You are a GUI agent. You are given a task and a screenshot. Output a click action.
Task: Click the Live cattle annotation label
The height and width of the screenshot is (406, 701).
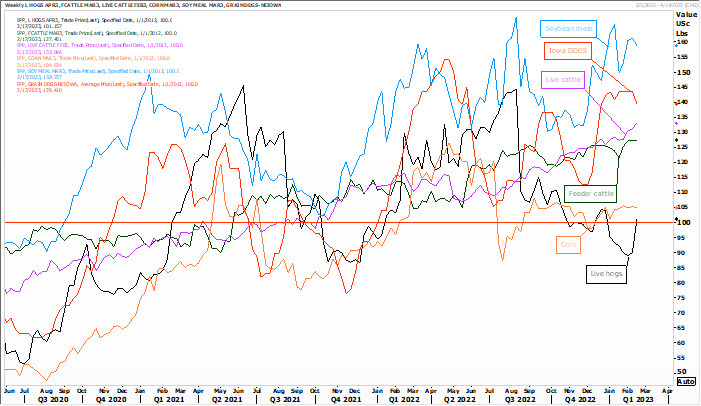[x=563, y=79]
